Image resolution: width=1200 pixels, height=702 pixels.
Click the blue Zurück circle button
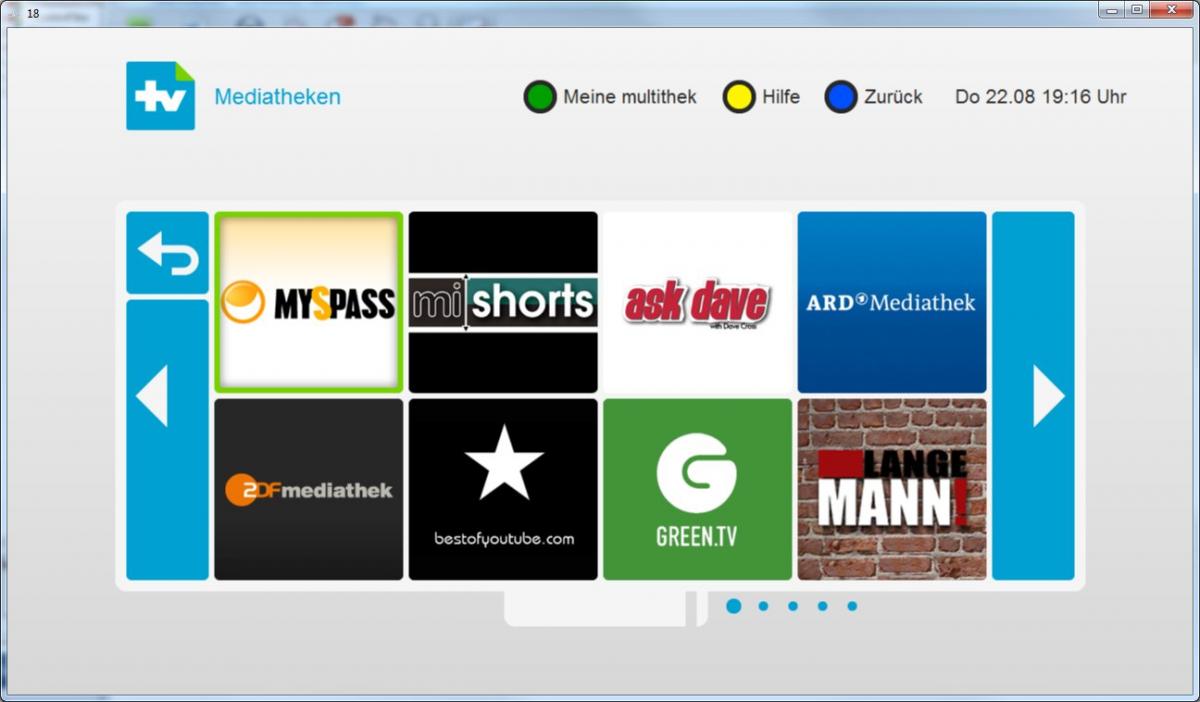(841, 97)
